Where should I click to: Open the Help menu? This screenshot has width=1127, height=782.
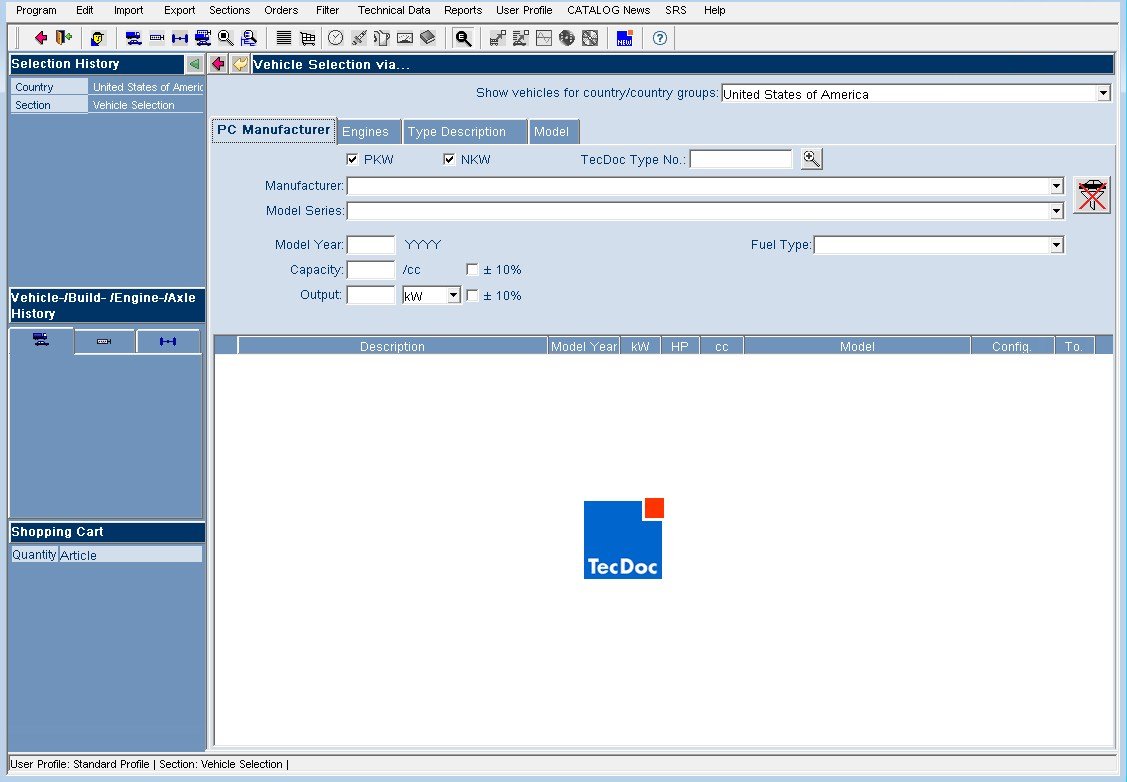(714, 10)
